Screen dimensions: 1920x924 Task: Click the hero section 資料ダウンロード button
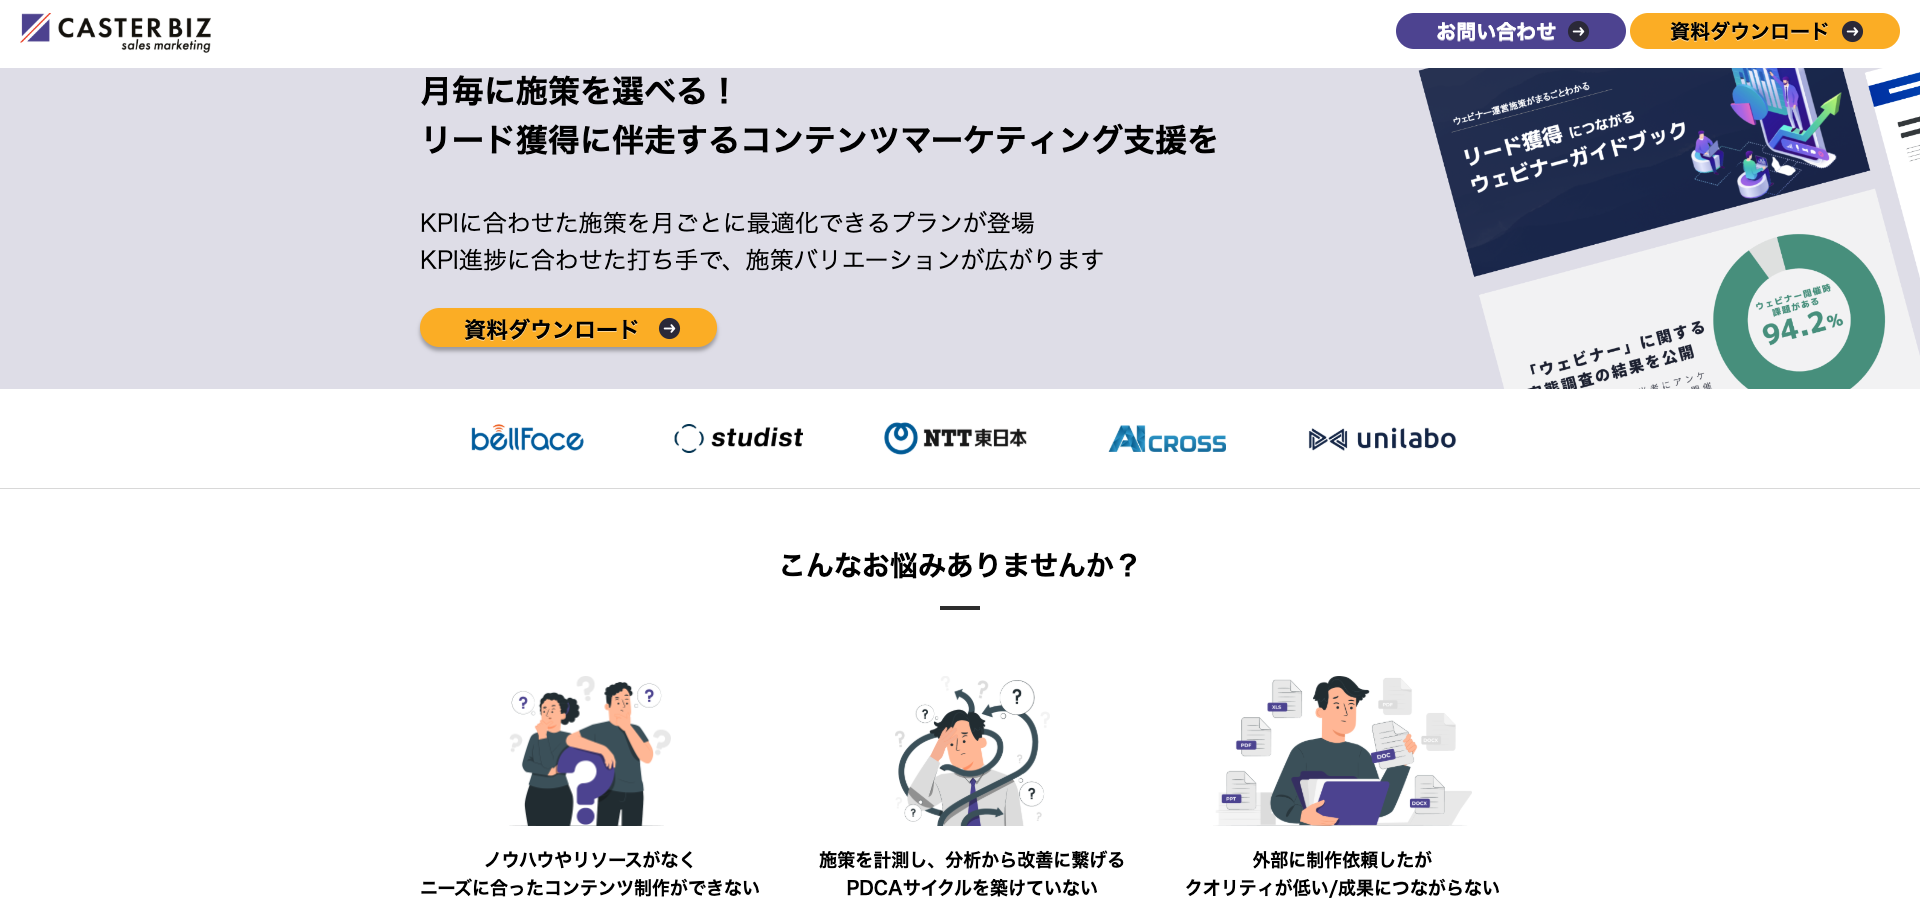(568, 328)
